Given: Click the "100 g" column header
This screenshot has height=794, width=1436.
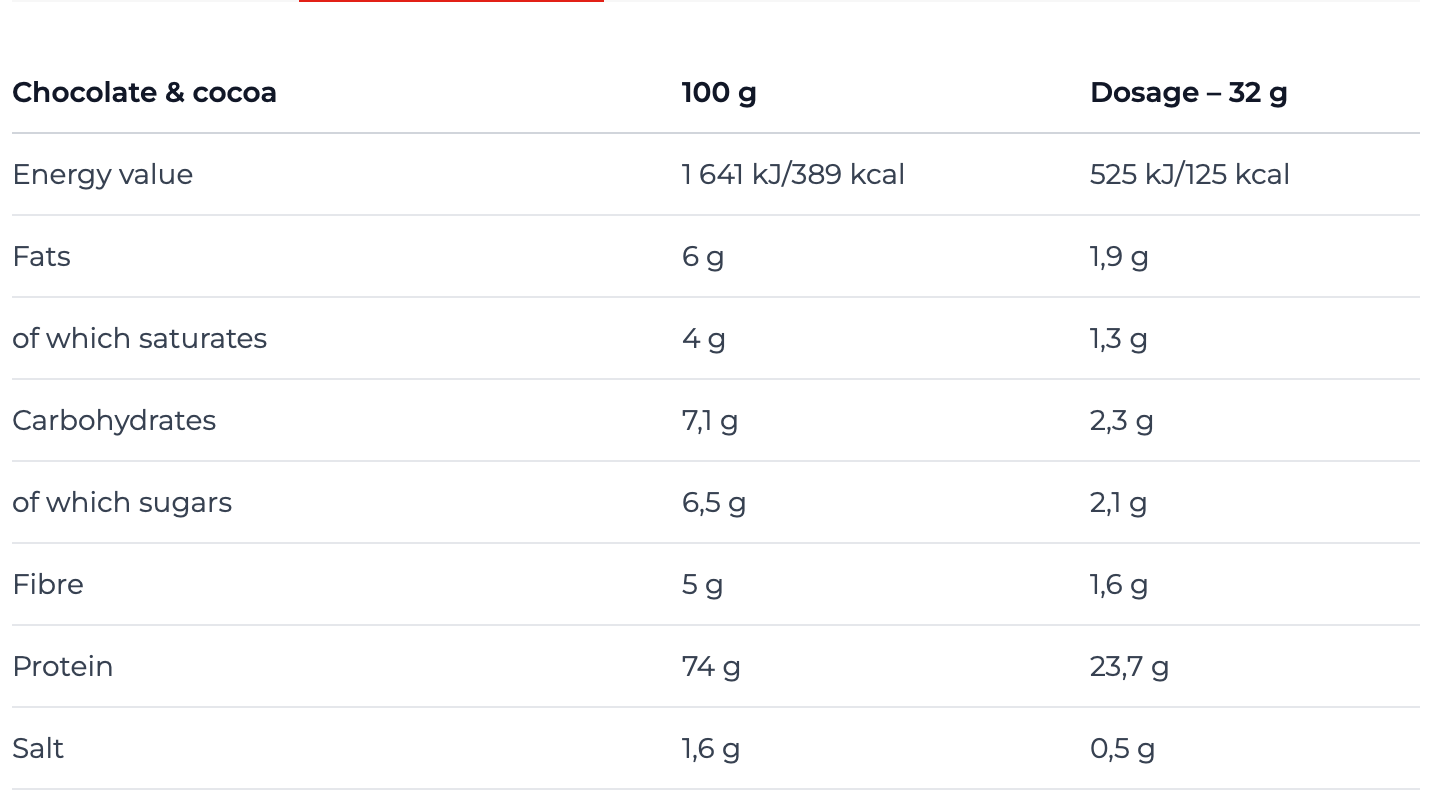Looking at the screenshot, I should coord(719,93).
